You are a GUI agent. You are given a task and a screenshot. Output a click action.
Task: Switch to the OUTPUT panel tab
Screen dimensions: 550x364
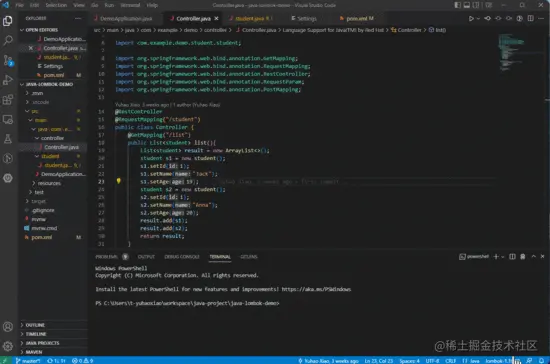coord(146,257)
